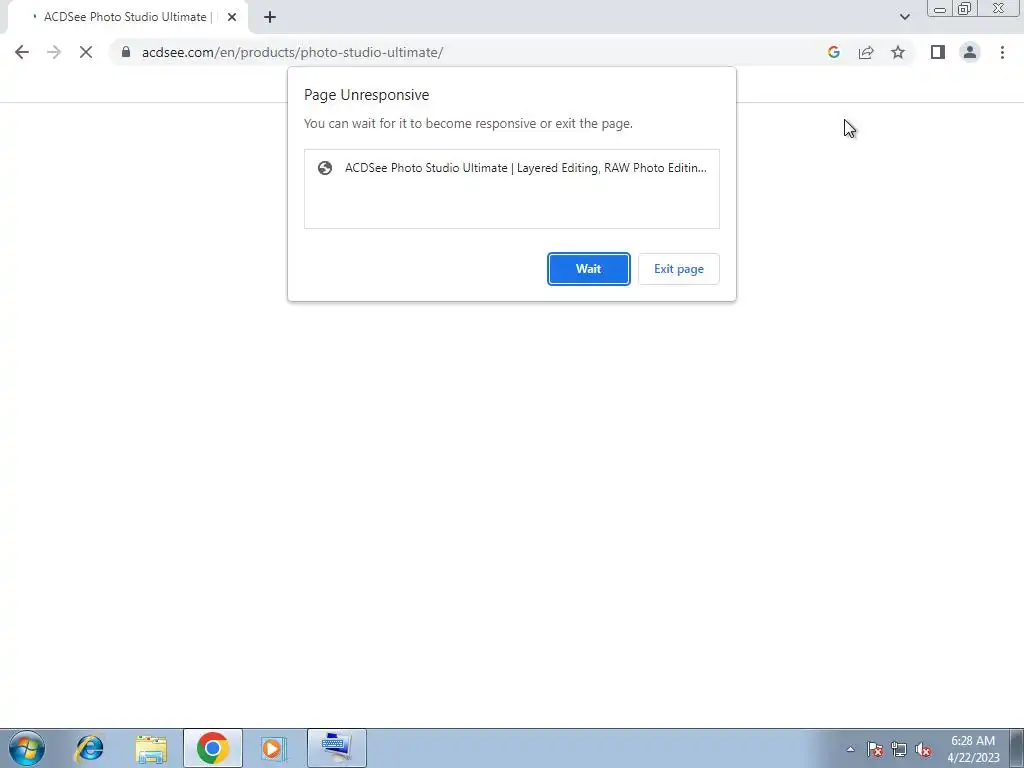This screenshot has width=1024, height=768.
Task: Select the unresponsive page entry in the list
Action: (x=512, y=168)
